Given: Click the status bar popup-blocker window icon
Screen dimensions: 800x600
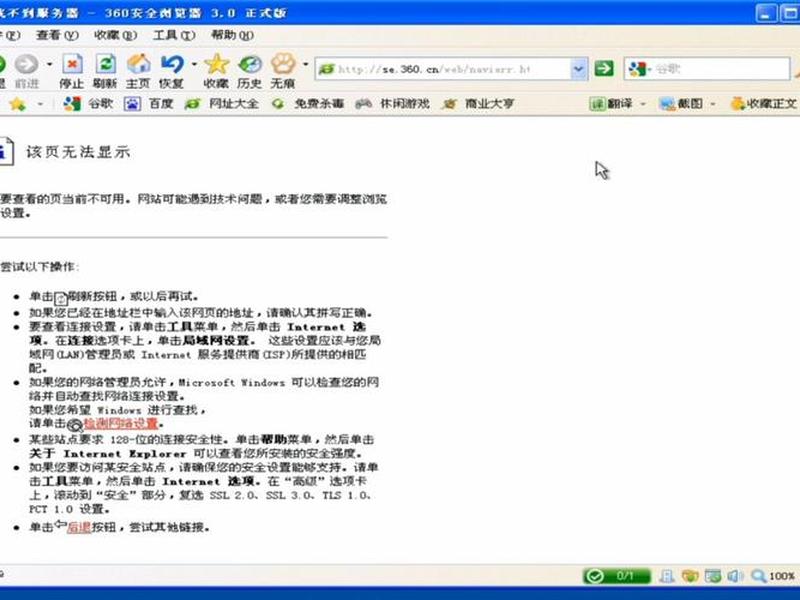Looking at the screenshot, I should point(712,576).
